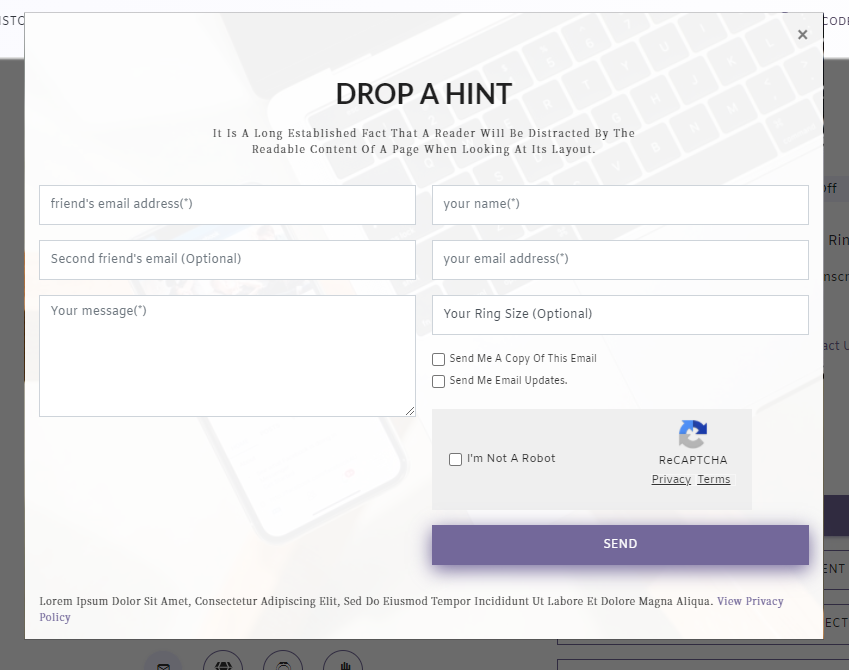Open the reCAPTCHA Privacy link

(x=671, y=480)
